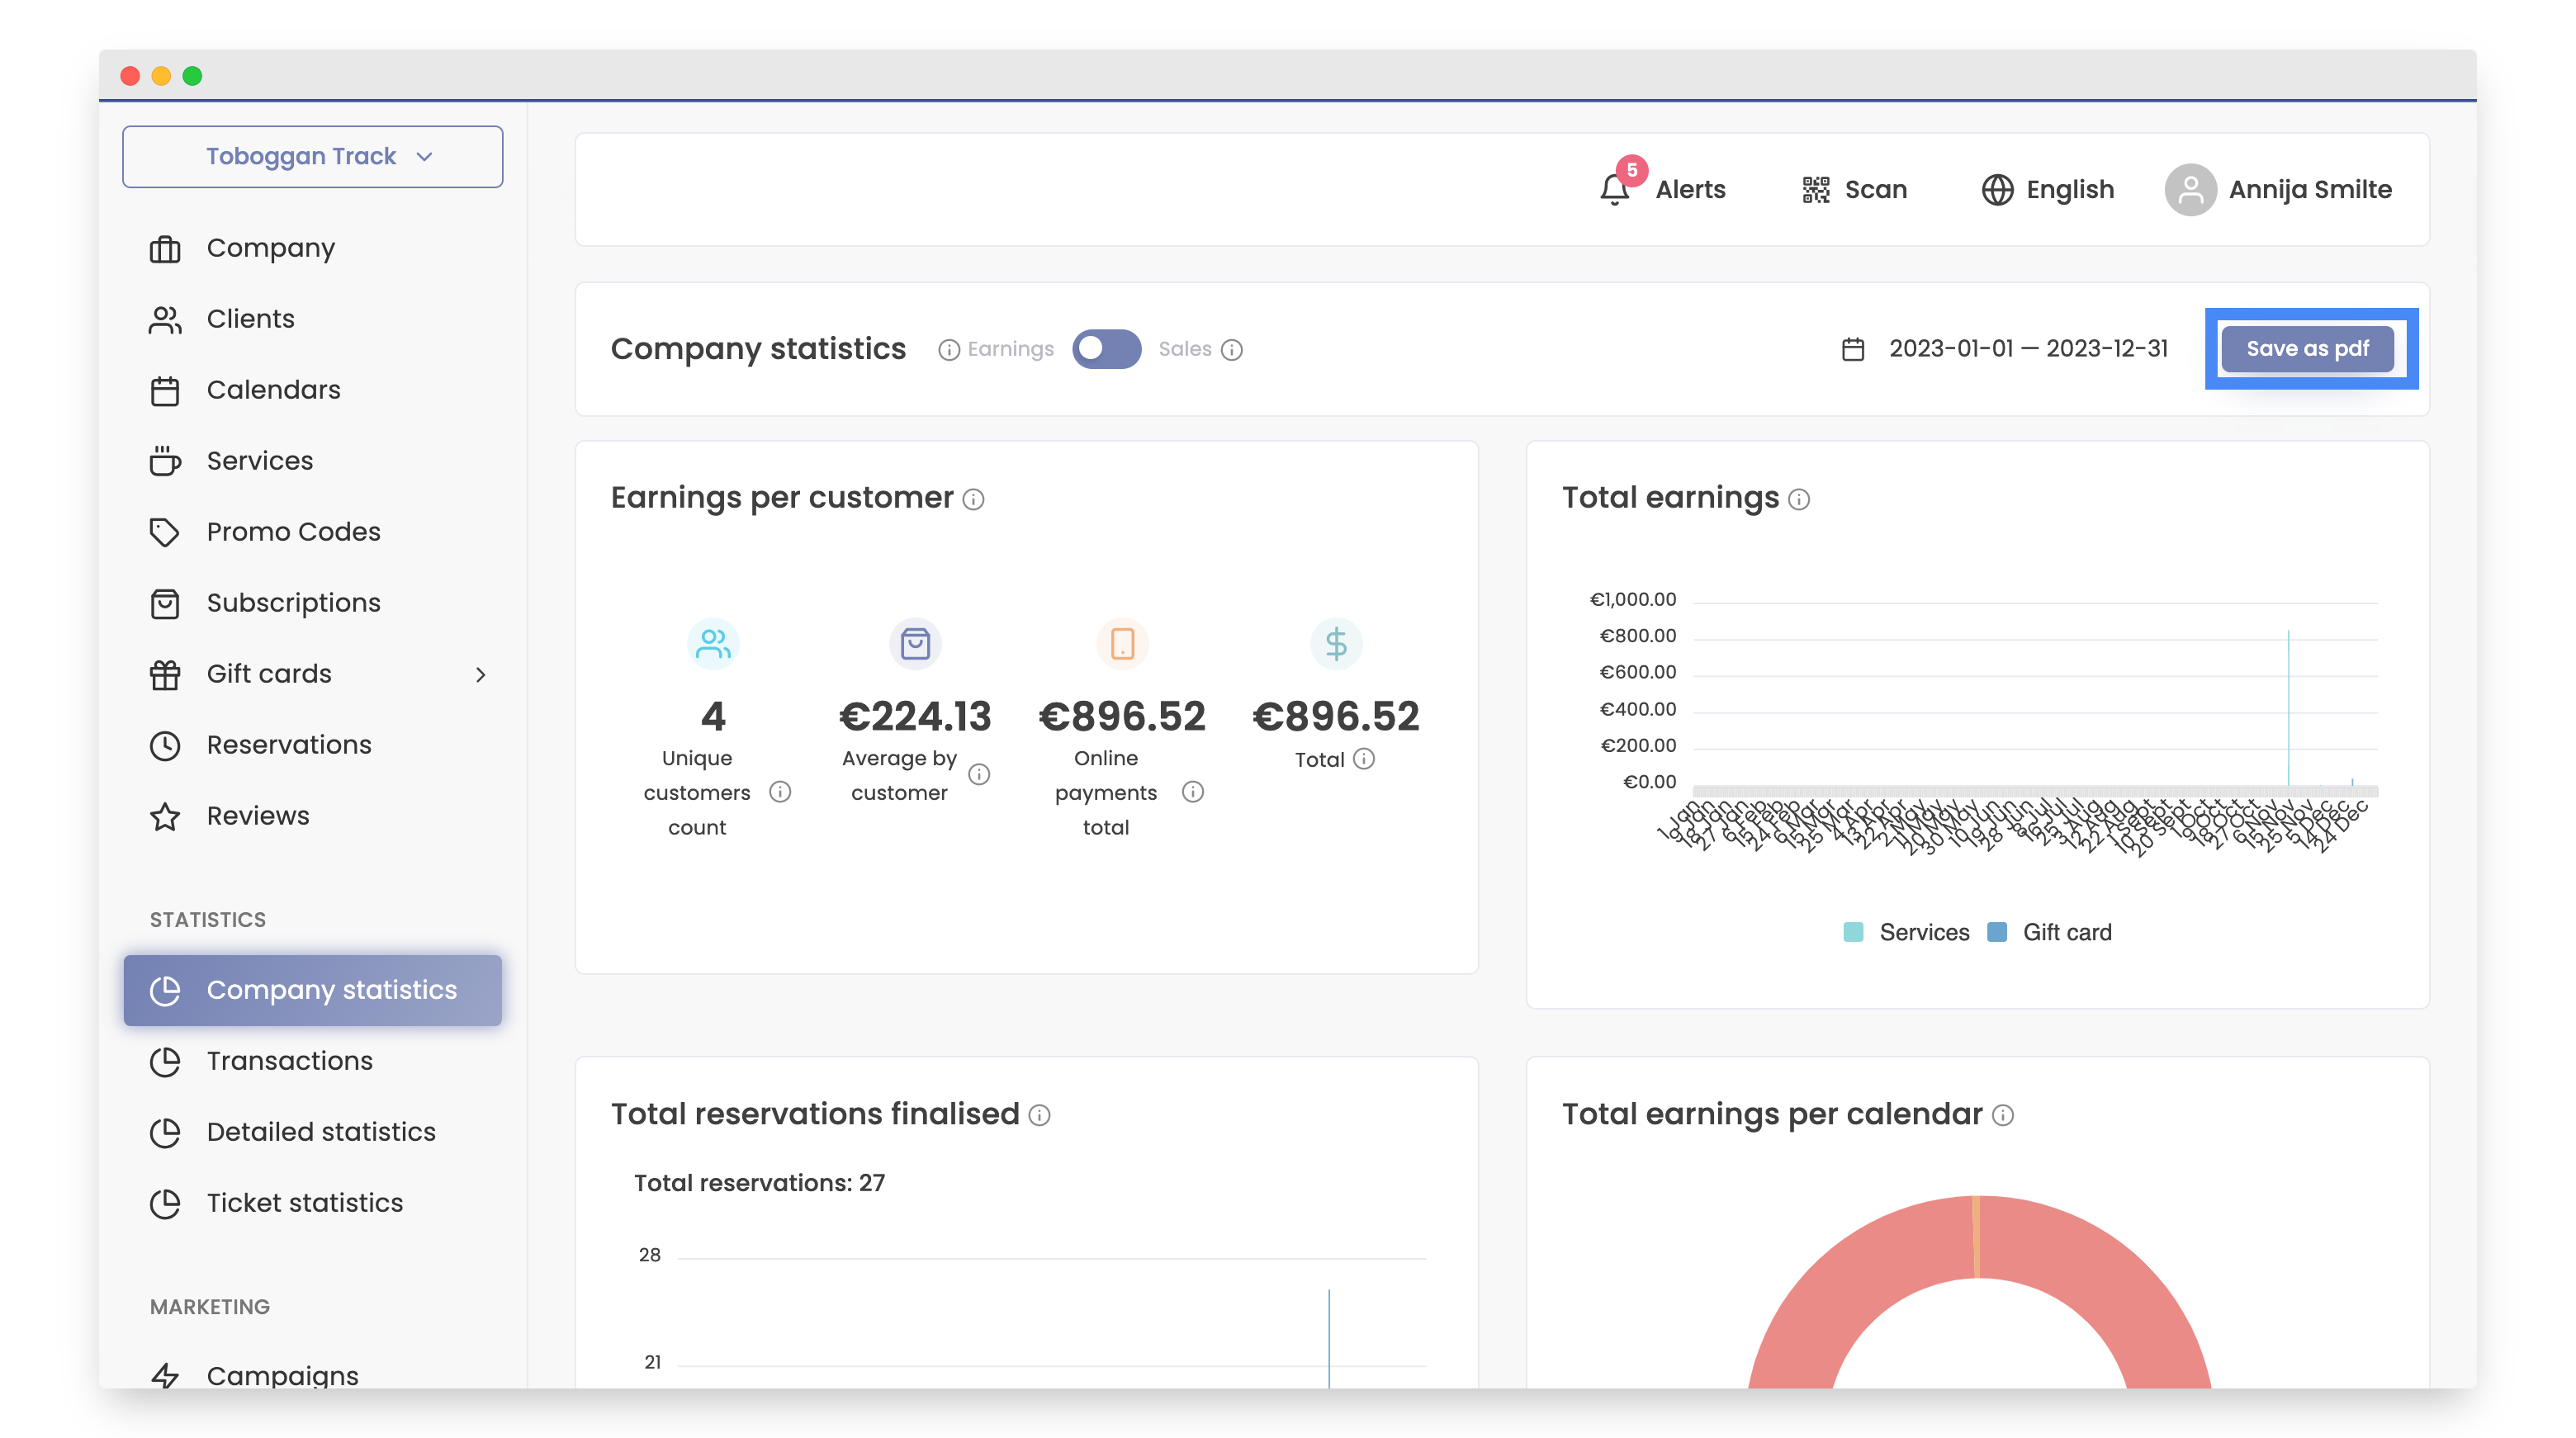Go to Detailed statistics page
The width and height of the screenshot is (2576, 1438).
coord(320,1131)
